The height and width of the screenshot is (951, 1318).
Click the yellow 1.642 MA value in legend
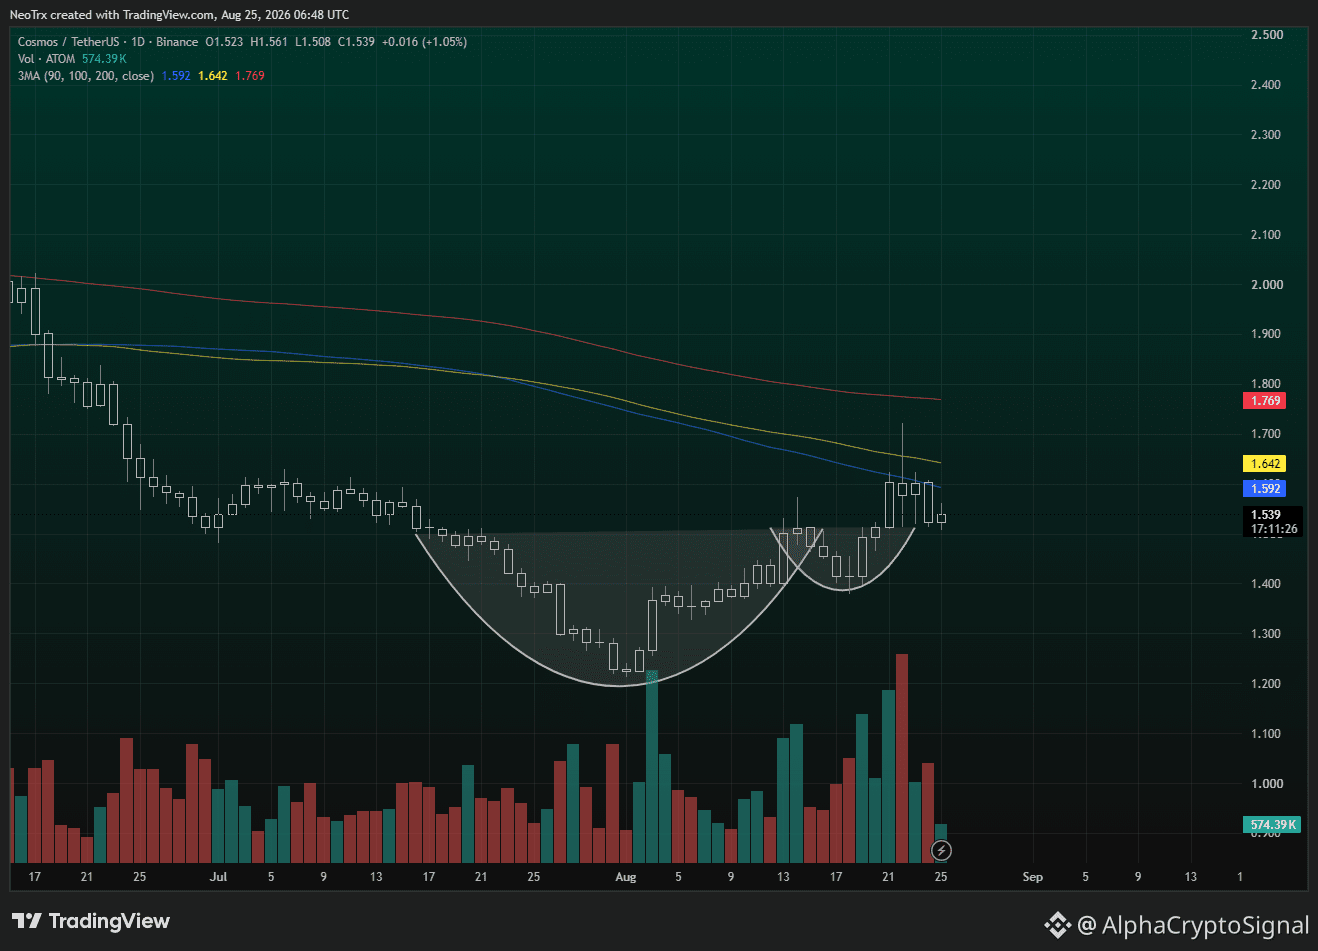(213, 76)
